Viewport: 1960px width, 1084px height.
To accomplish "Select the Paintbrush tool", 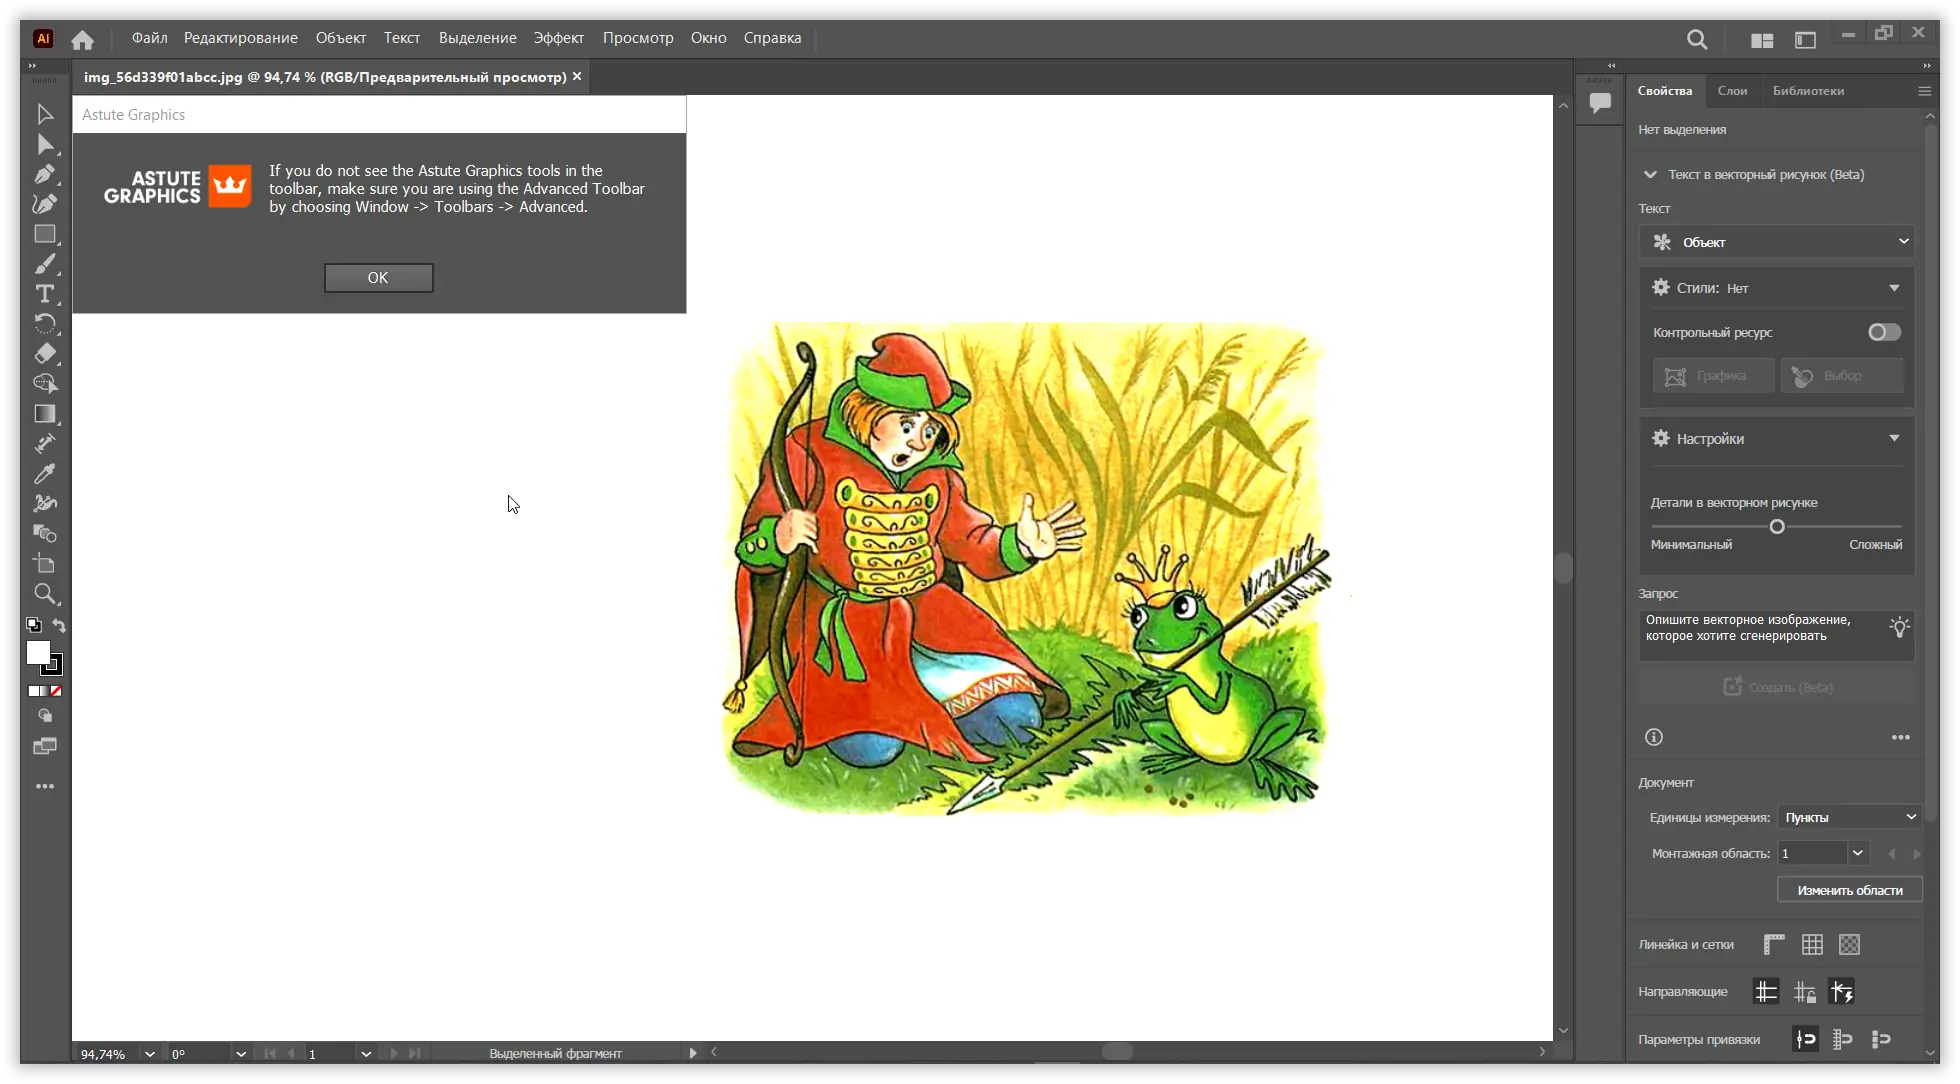I will [x=44, y=264].
